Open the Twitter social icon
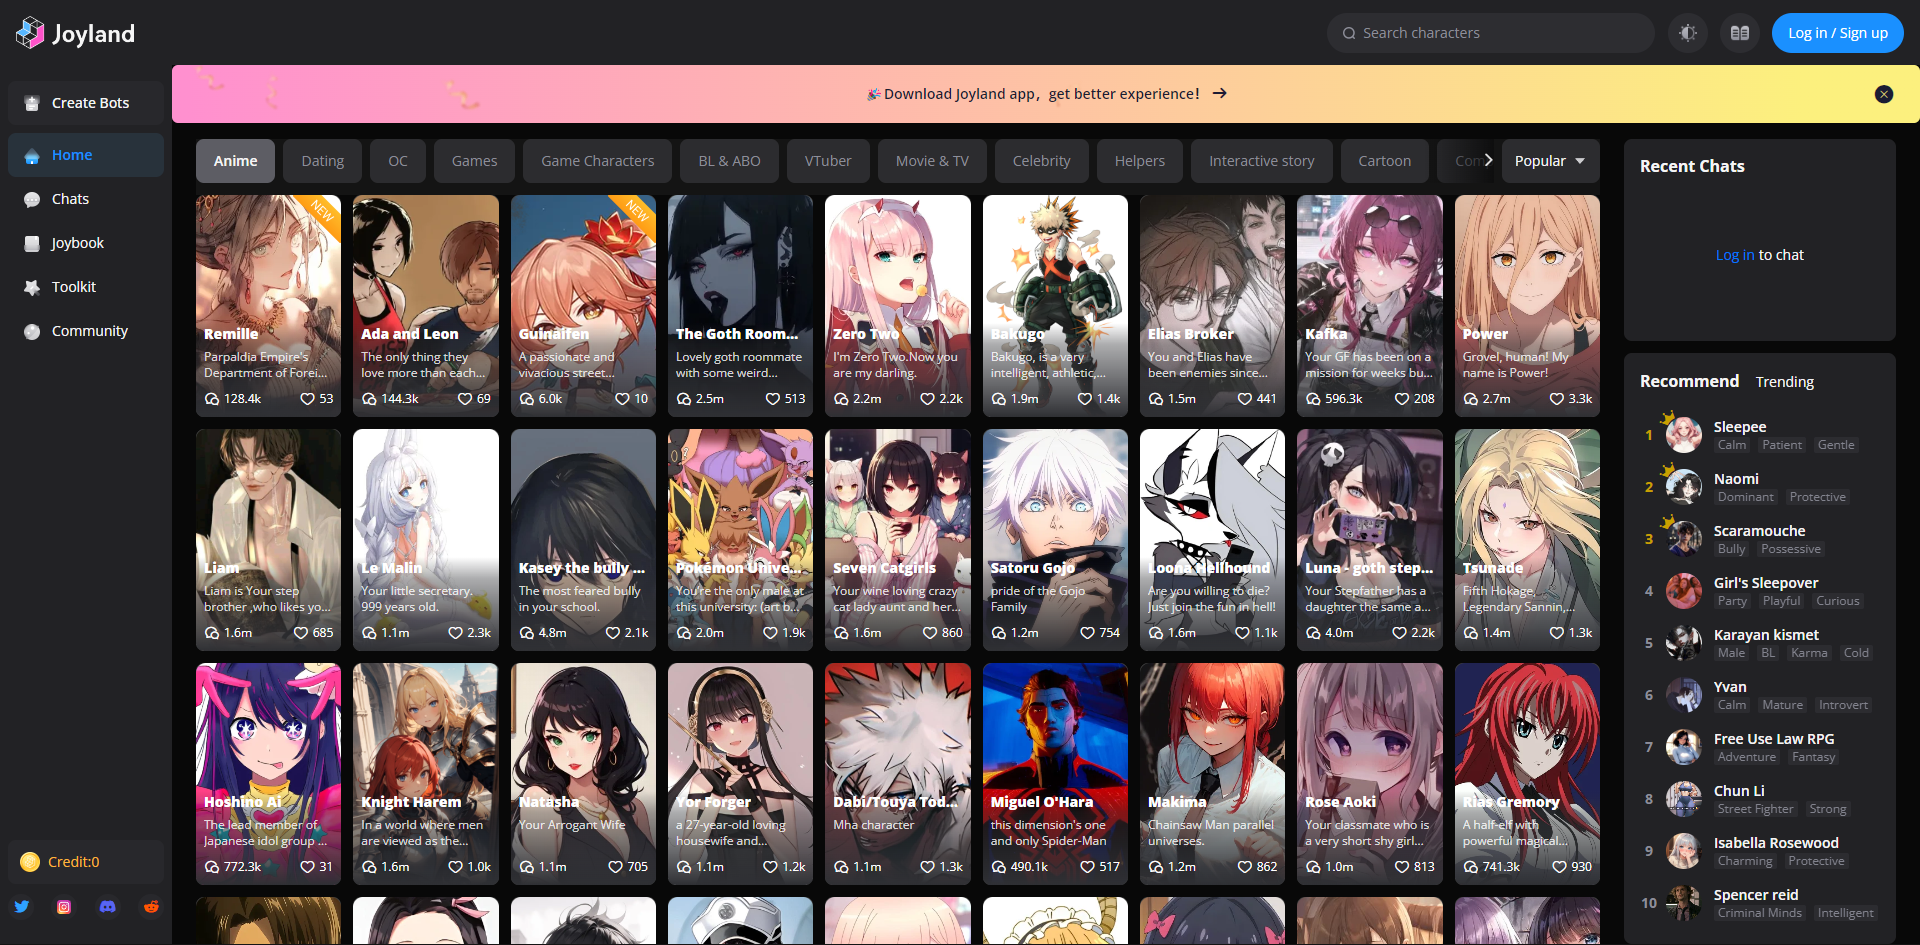Screen dimensions: 1920x945 point(22,907)
